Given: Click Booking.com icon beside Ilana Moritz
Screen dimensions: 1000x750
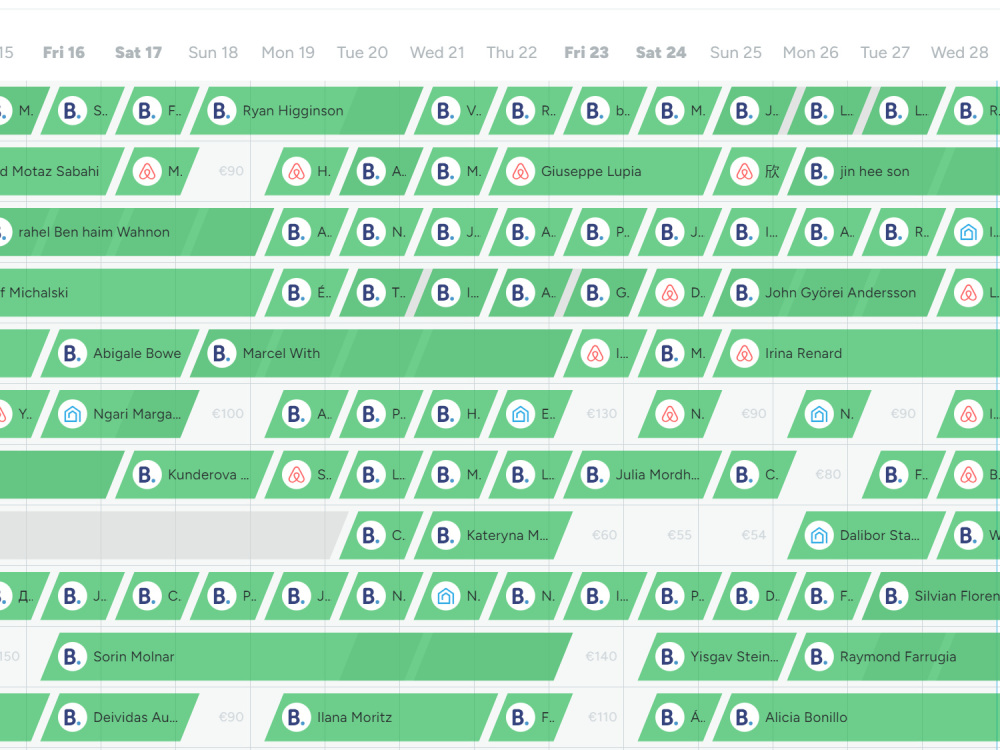Looking at the screenshot, I should pyautogui.click(x=296, y=717).
